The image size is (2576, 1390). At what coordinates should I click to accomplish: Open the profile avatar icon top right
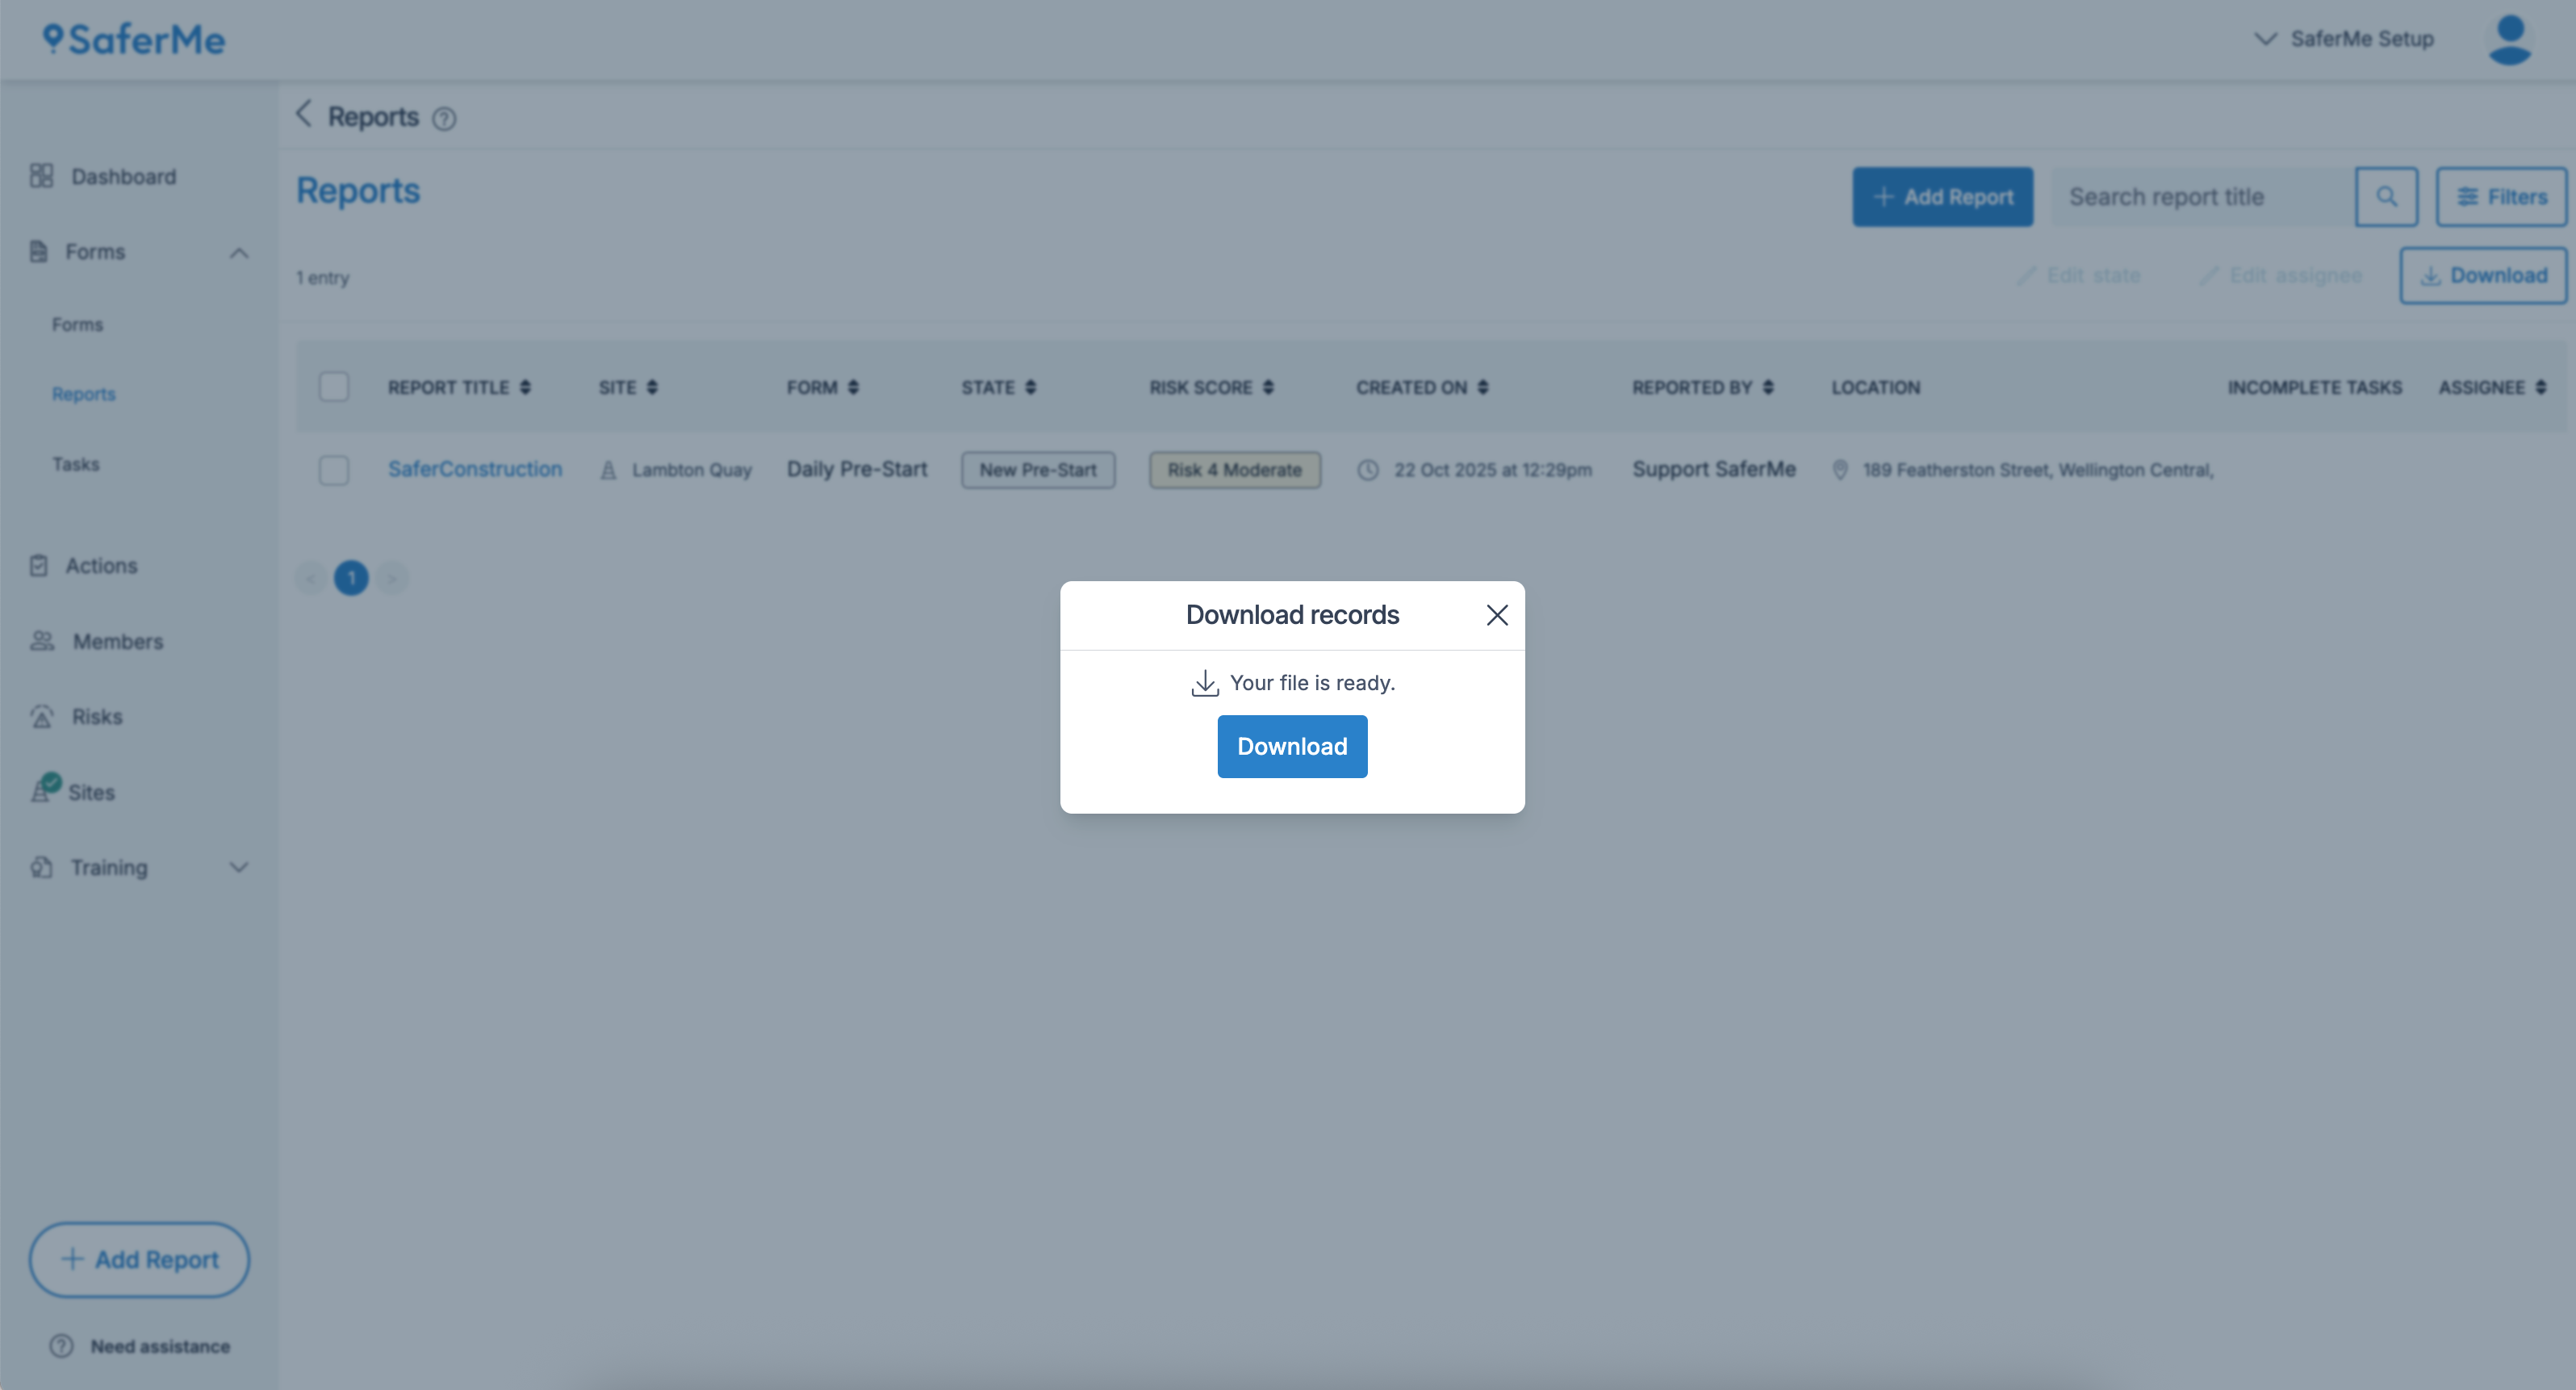click(x=2508, y=39)
